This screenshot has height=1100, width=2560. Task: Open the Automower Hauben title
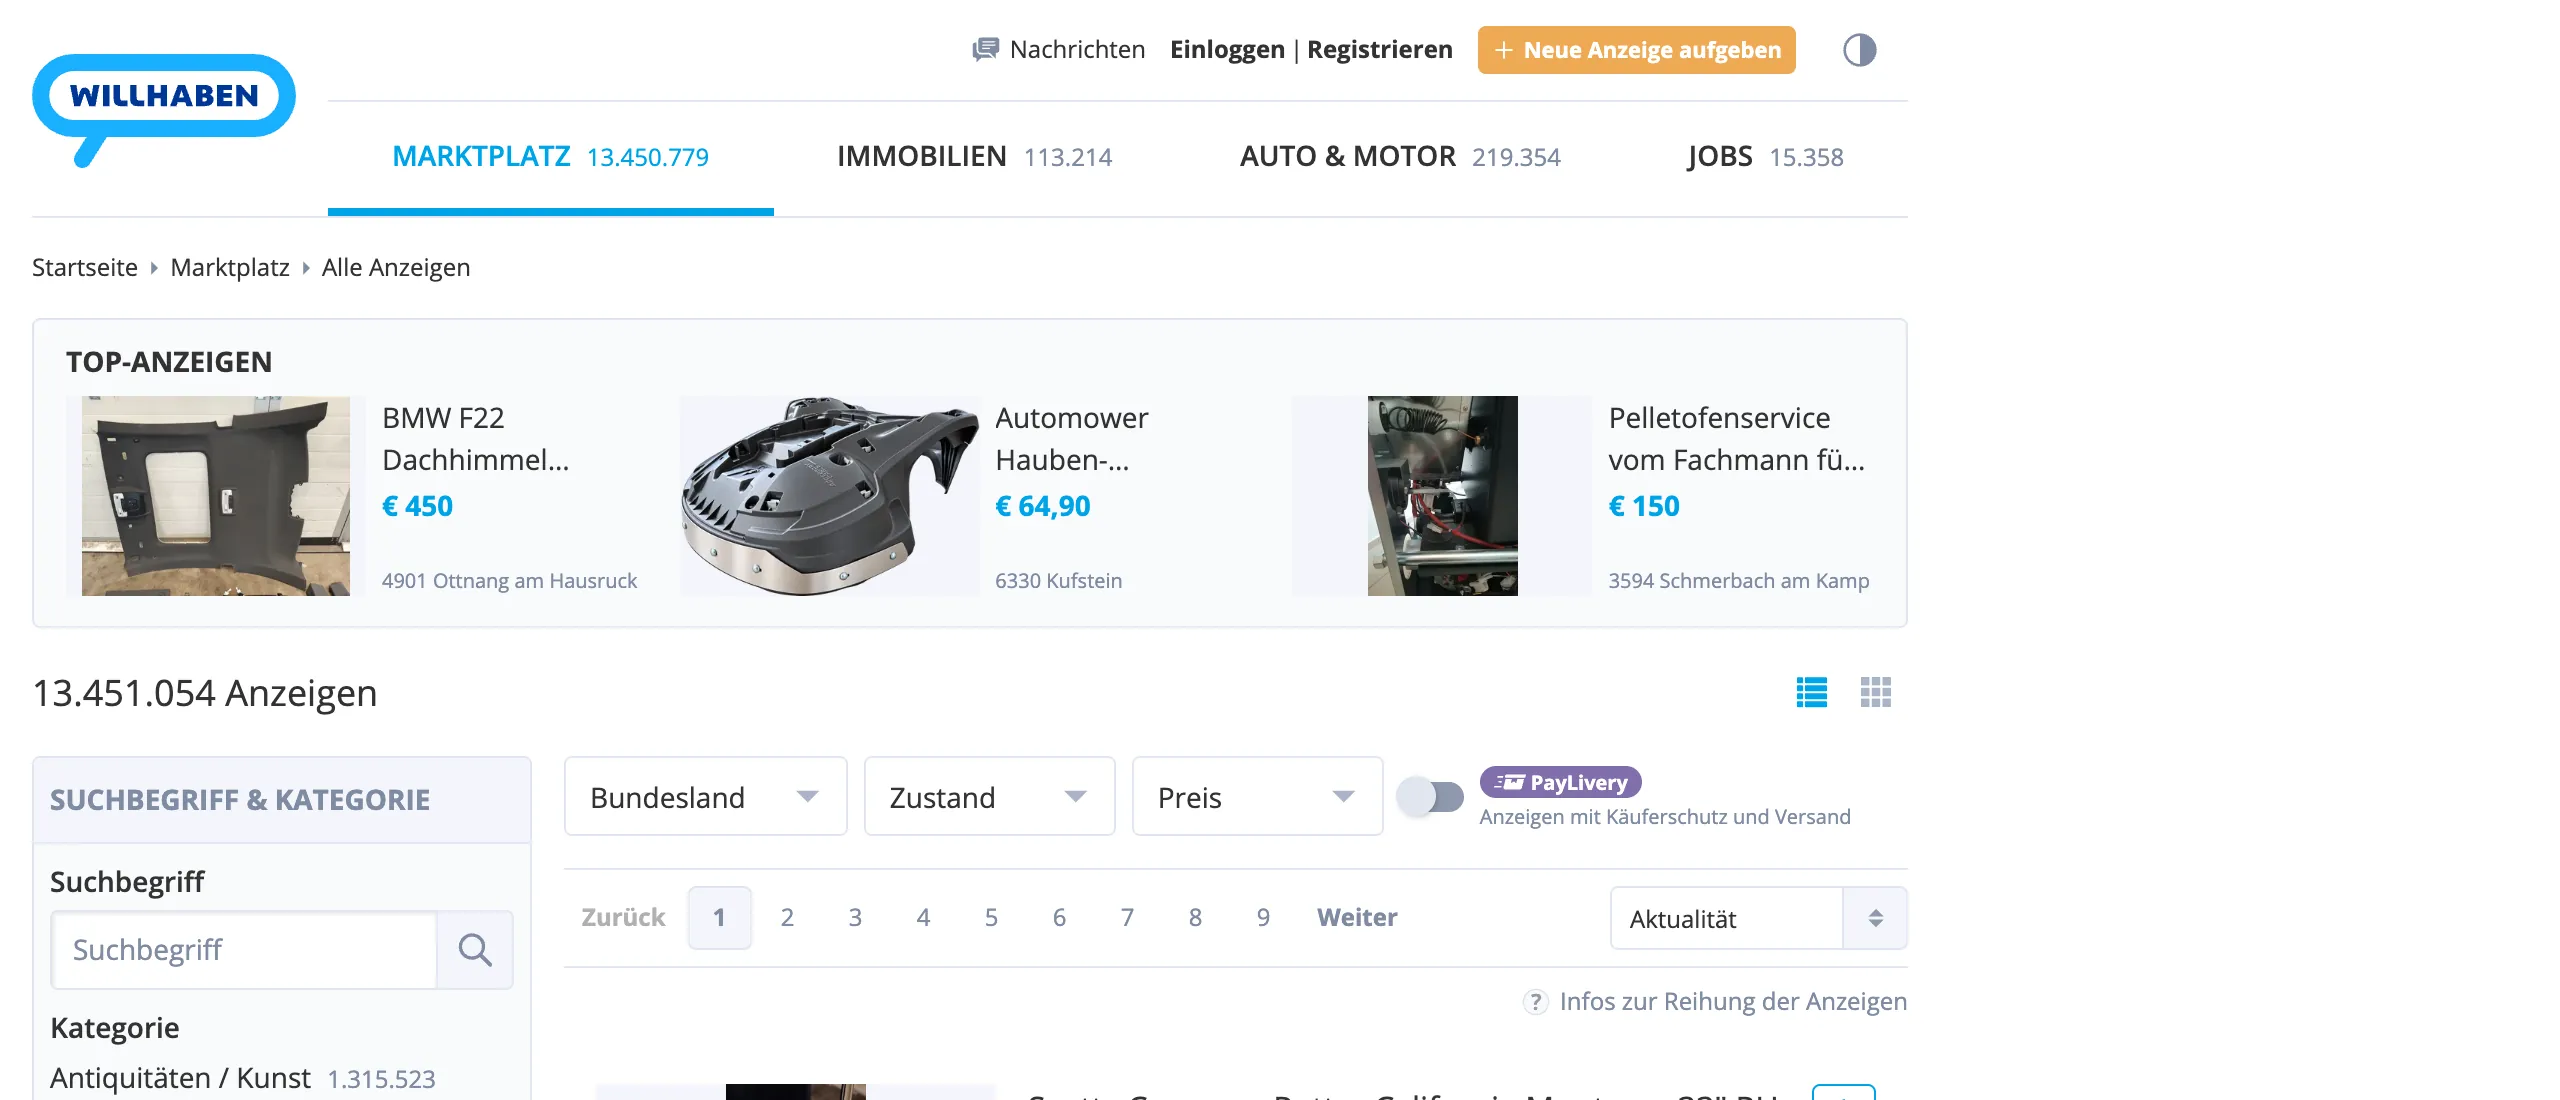[x=1072, y=439]
